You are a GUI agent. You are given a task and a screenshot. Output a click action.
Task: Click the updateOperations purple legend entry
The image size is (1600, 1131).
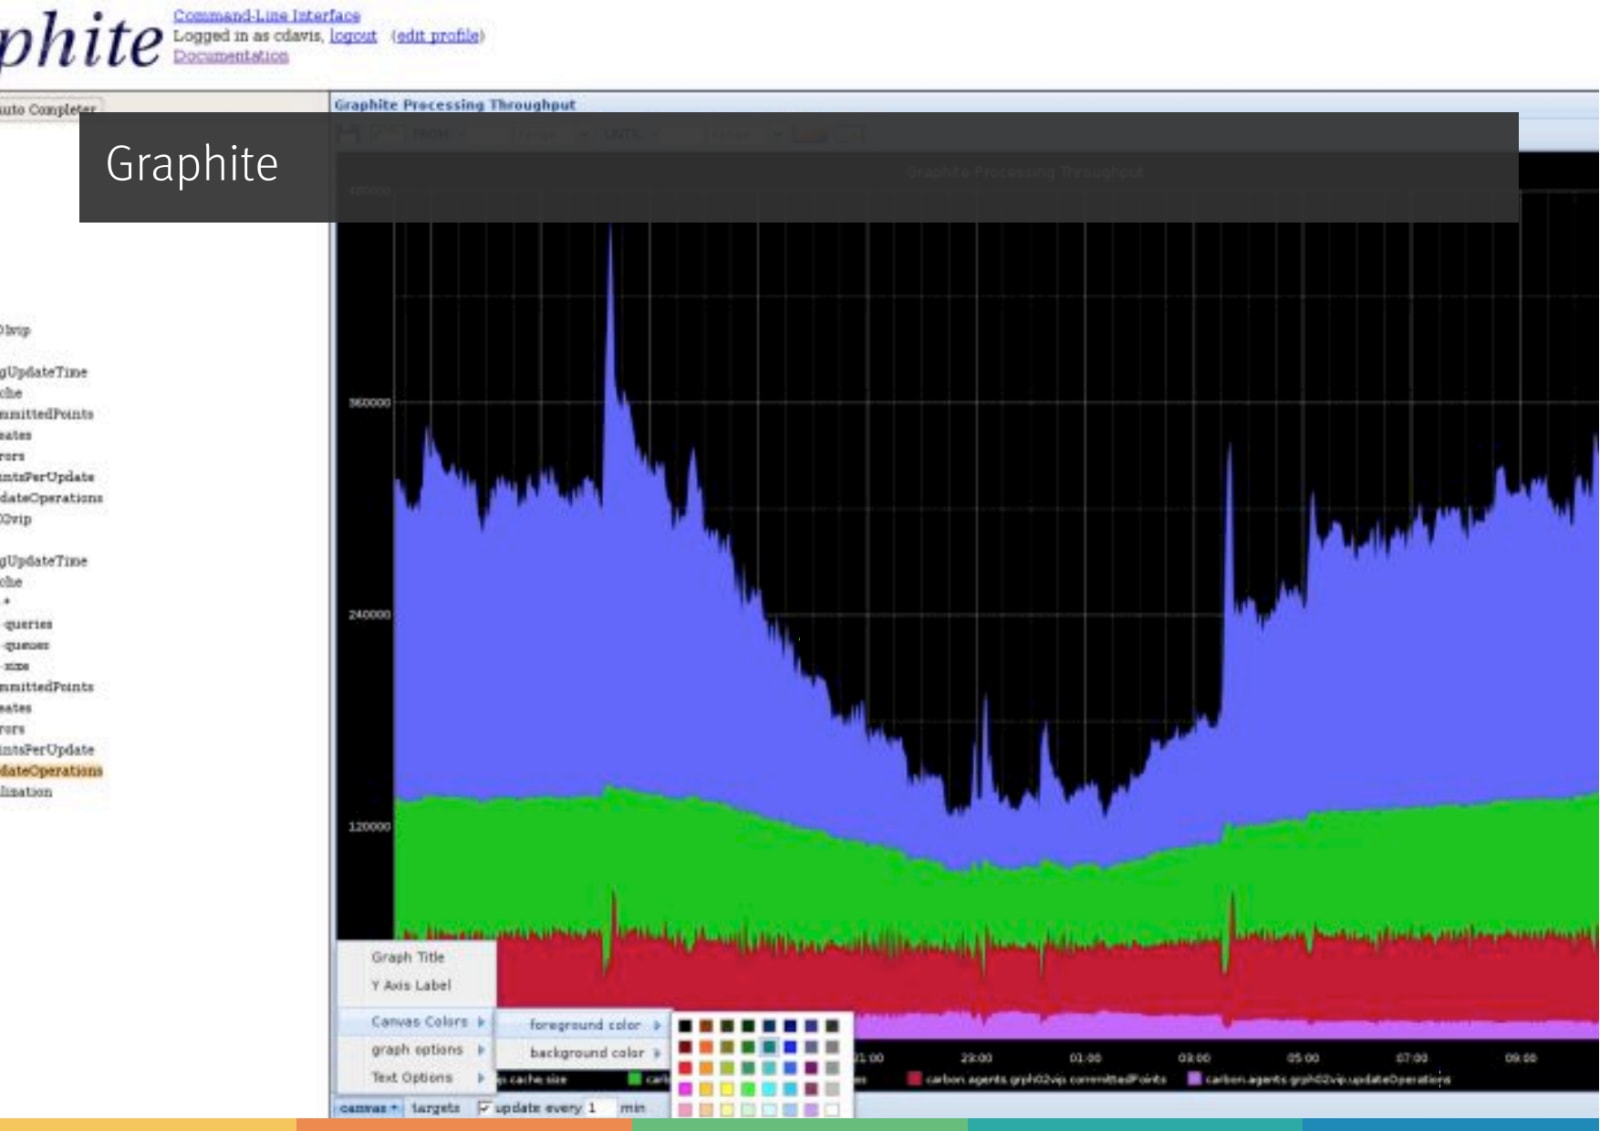click(x=1318, y=1079)
